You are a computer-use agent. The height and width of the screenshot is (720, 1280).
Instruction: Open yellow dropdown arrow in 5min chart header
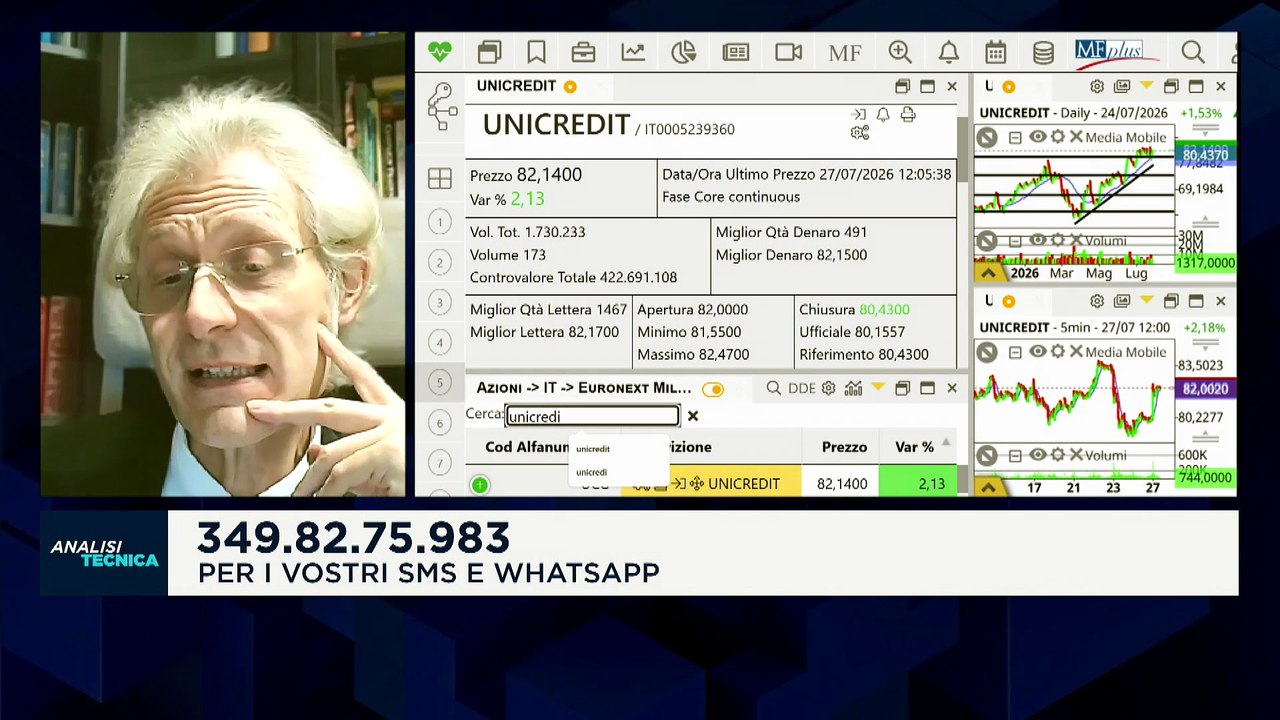tap(1146, 301)
